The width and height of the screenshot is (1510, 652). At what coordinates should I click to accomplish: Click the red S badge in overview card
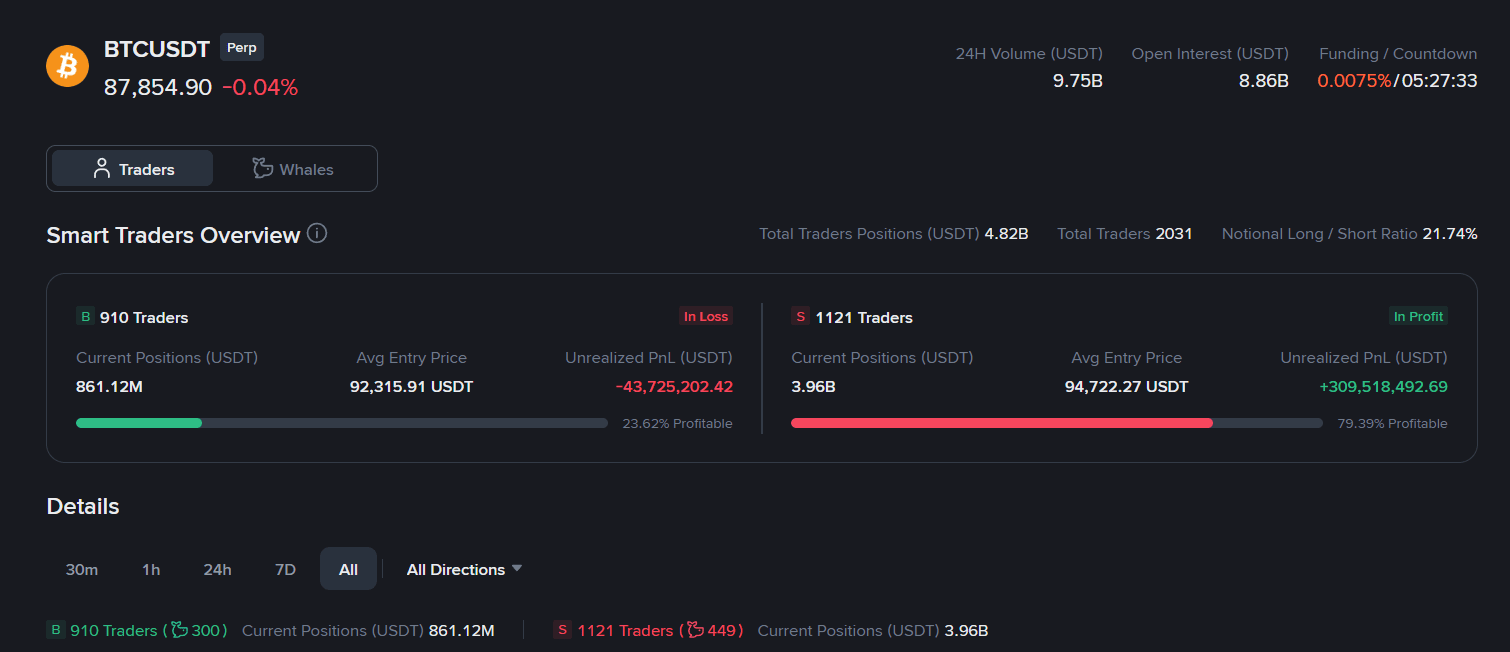click(800, 317)
